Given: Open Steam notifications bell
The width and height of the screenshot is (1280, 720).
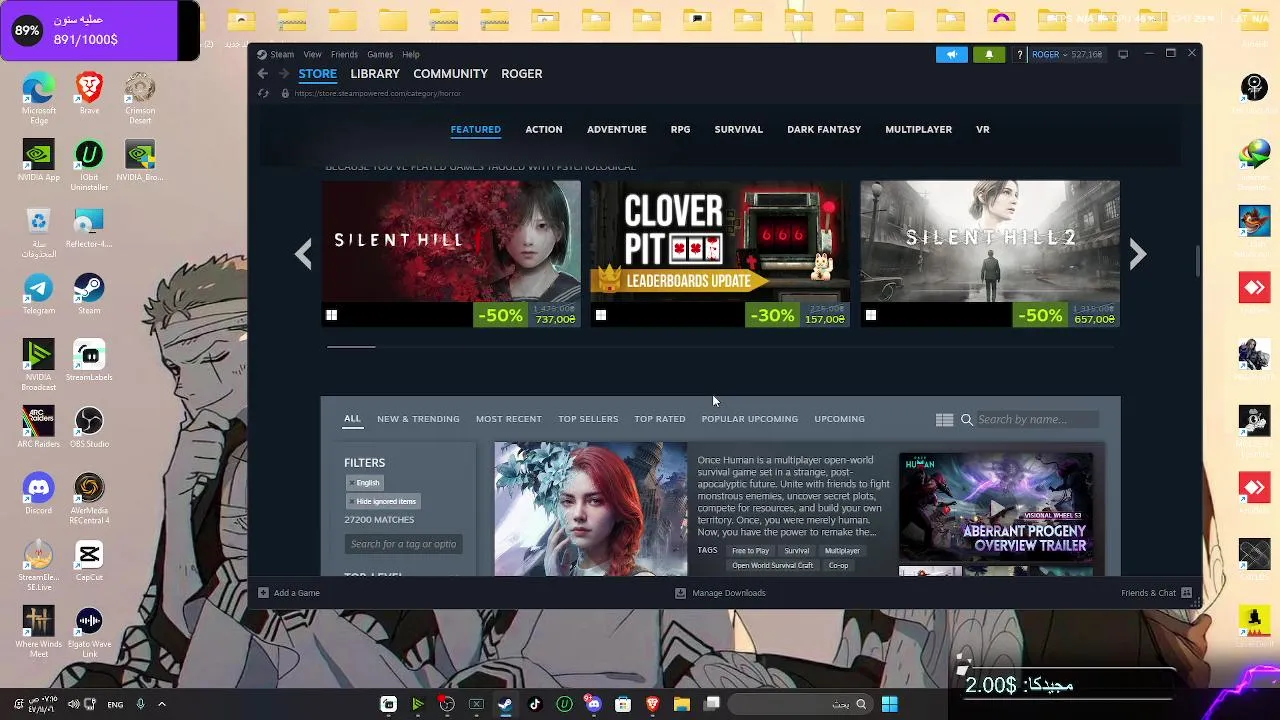Looking at the screenshot, I should point(989,54).
